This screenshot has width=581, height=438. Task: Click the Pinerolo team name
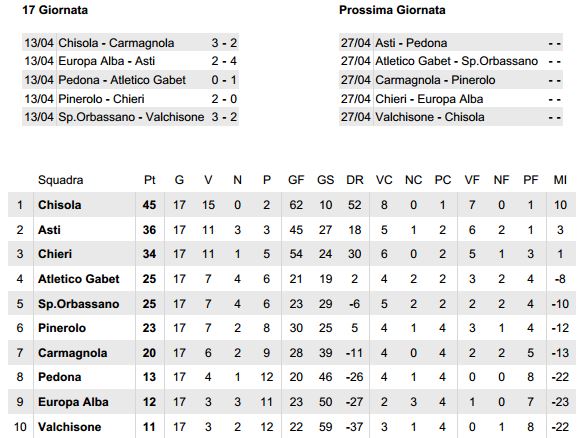click(x=62, y=328)
